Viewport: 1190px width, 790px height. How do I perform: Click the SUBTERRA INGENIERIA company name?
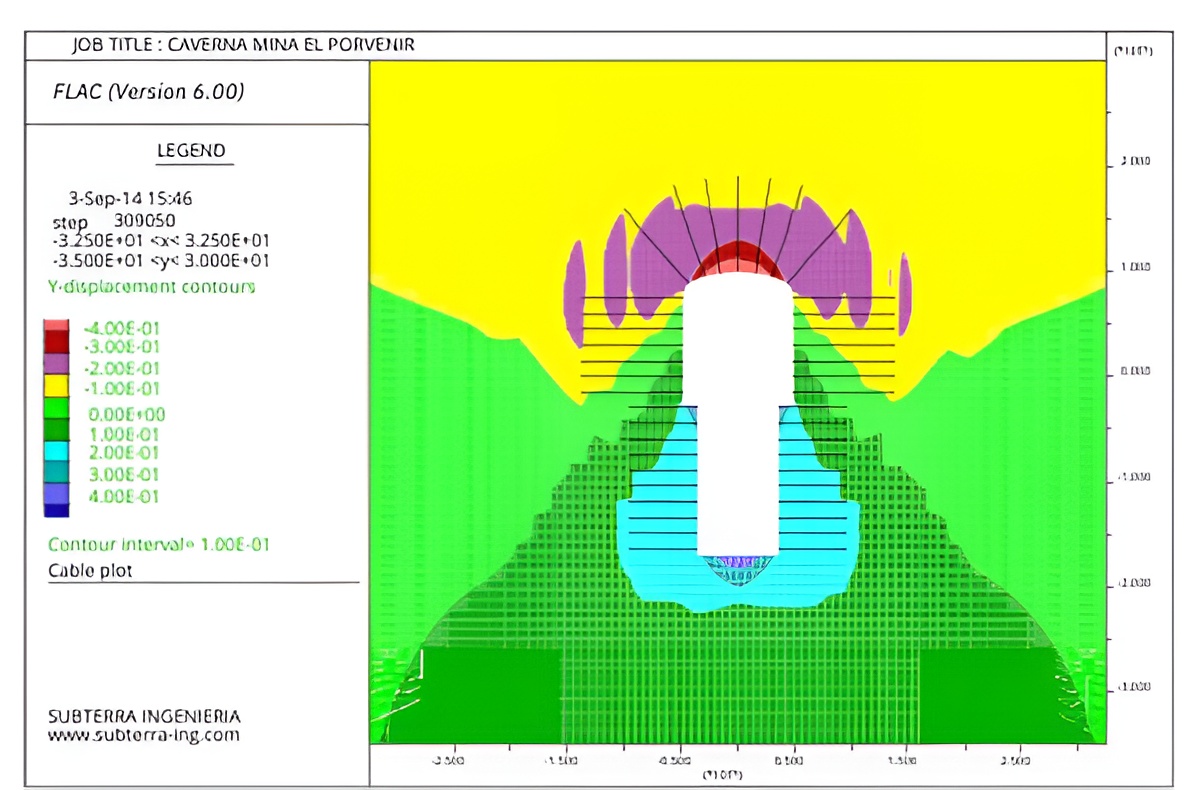click(x=144, y=717)
